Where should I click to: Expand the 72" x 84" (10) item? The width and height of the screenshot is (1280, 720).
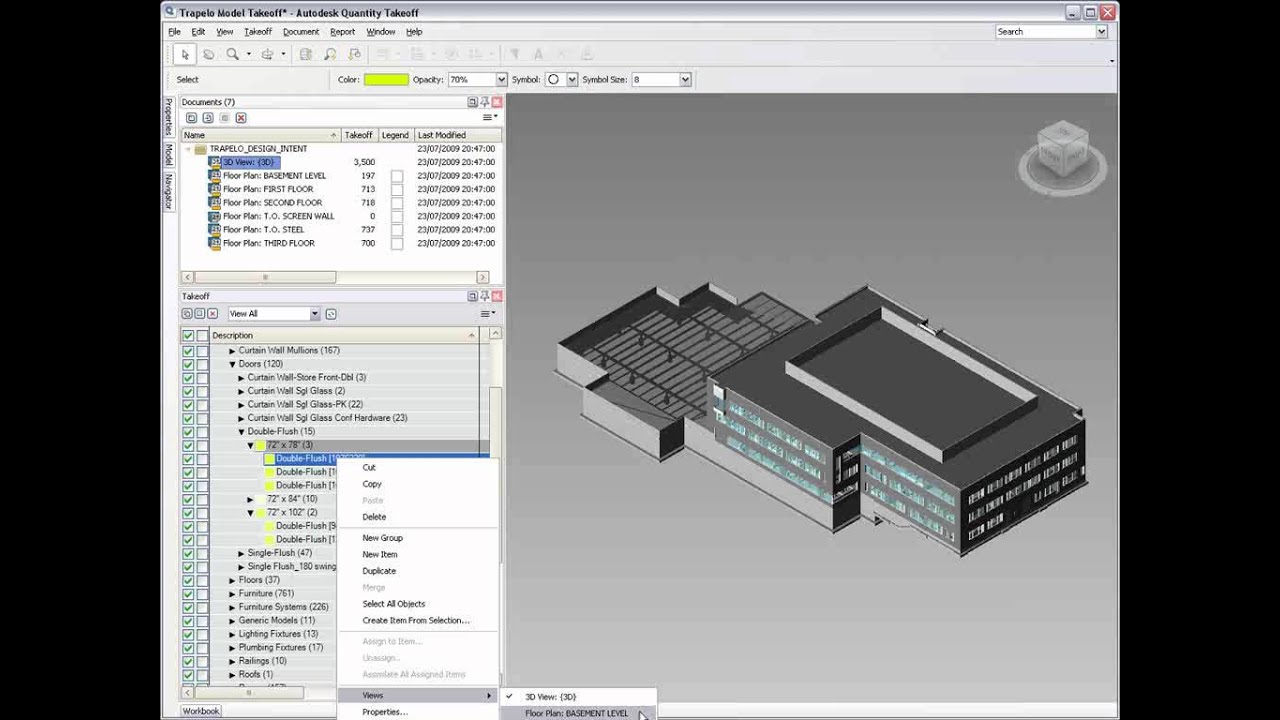click(250, 499)
